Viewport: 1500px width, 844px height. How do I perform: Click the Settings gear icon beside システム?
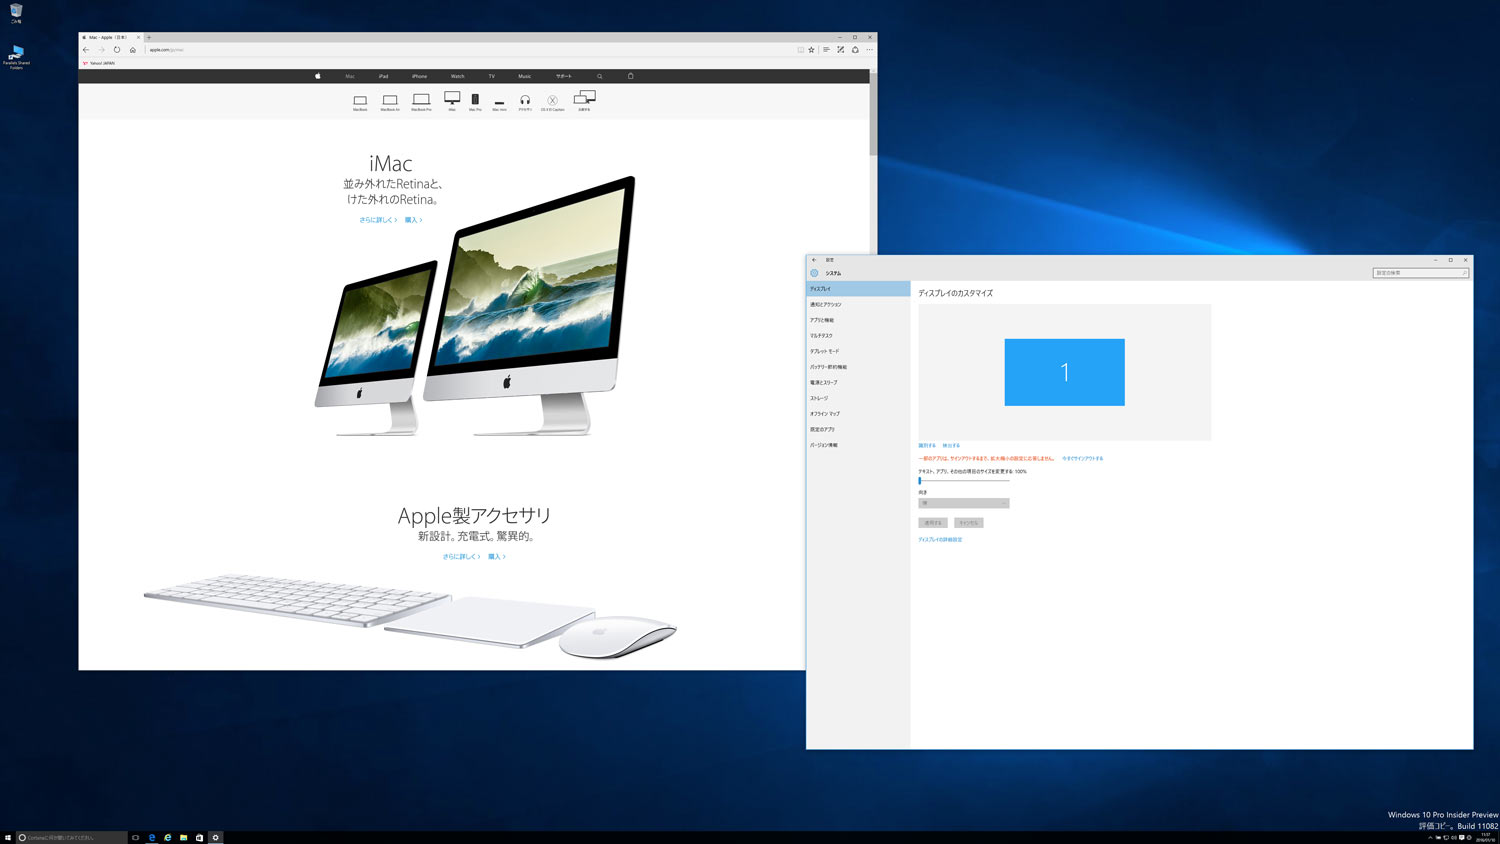[814, 273]
